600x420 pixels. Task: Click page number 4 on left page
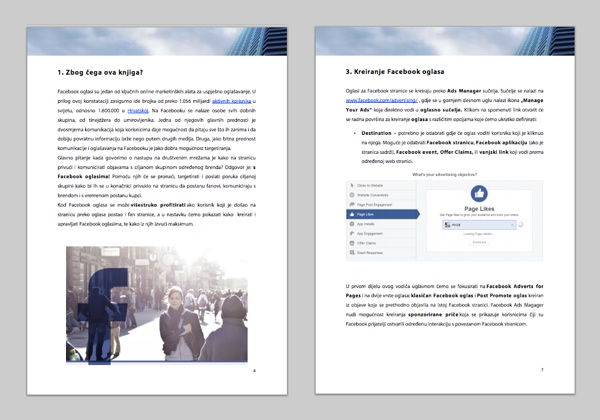tap(254, 371)
